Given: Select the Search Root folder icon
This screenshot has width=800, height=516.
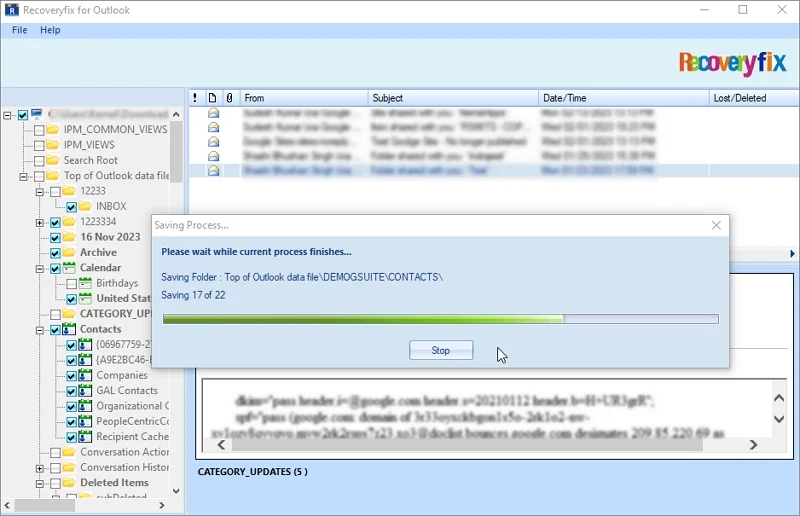Looking at the screenshot, I should (x=53, y=160).
